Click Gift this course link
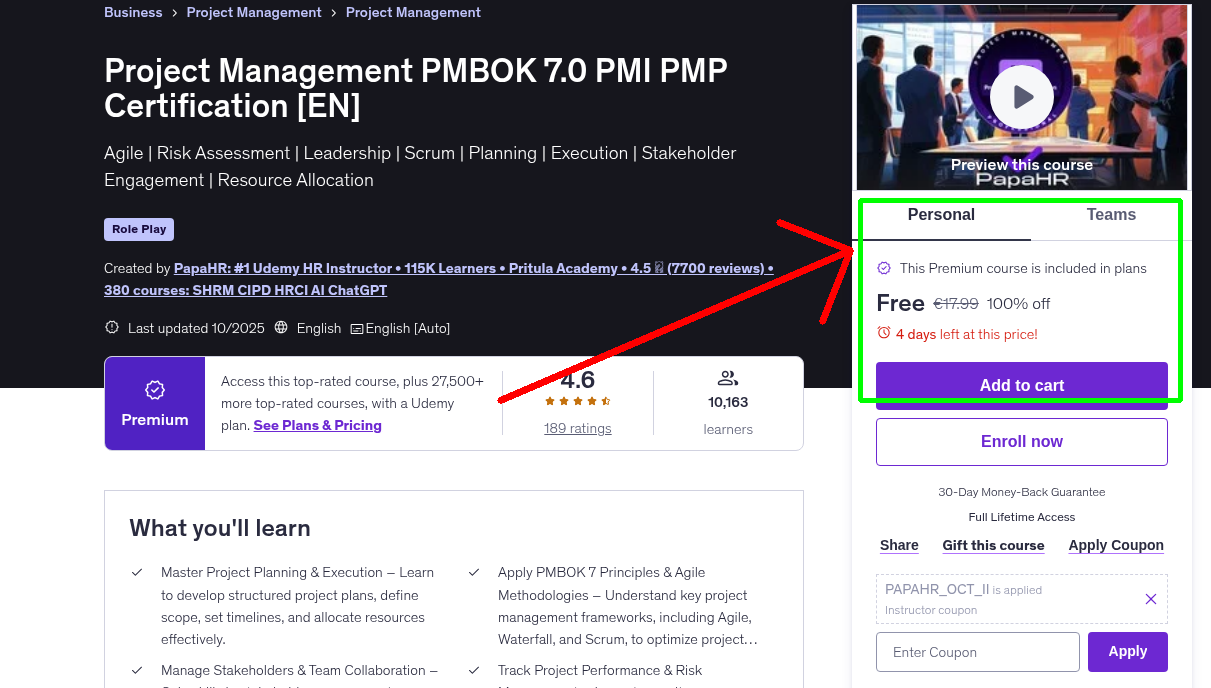This screenshot has height=688, width=1211. click(993, 546)
